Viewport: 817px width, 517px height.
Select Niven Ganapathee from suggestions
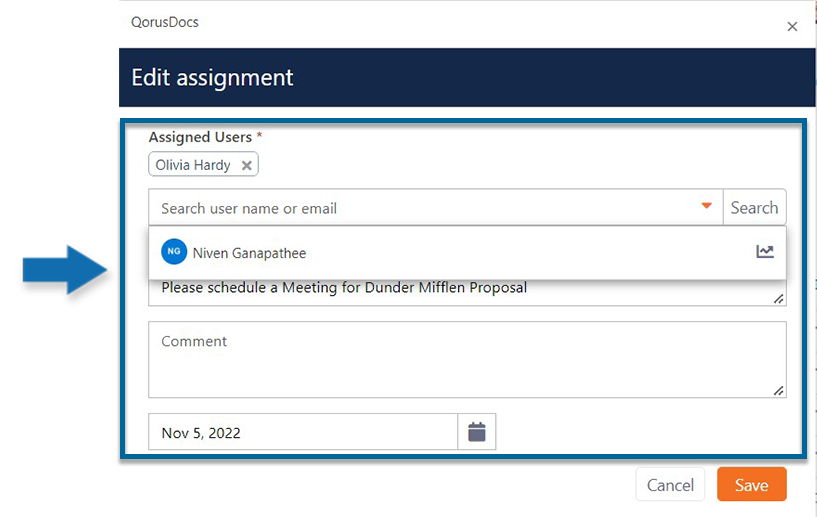tap(249, 253)
